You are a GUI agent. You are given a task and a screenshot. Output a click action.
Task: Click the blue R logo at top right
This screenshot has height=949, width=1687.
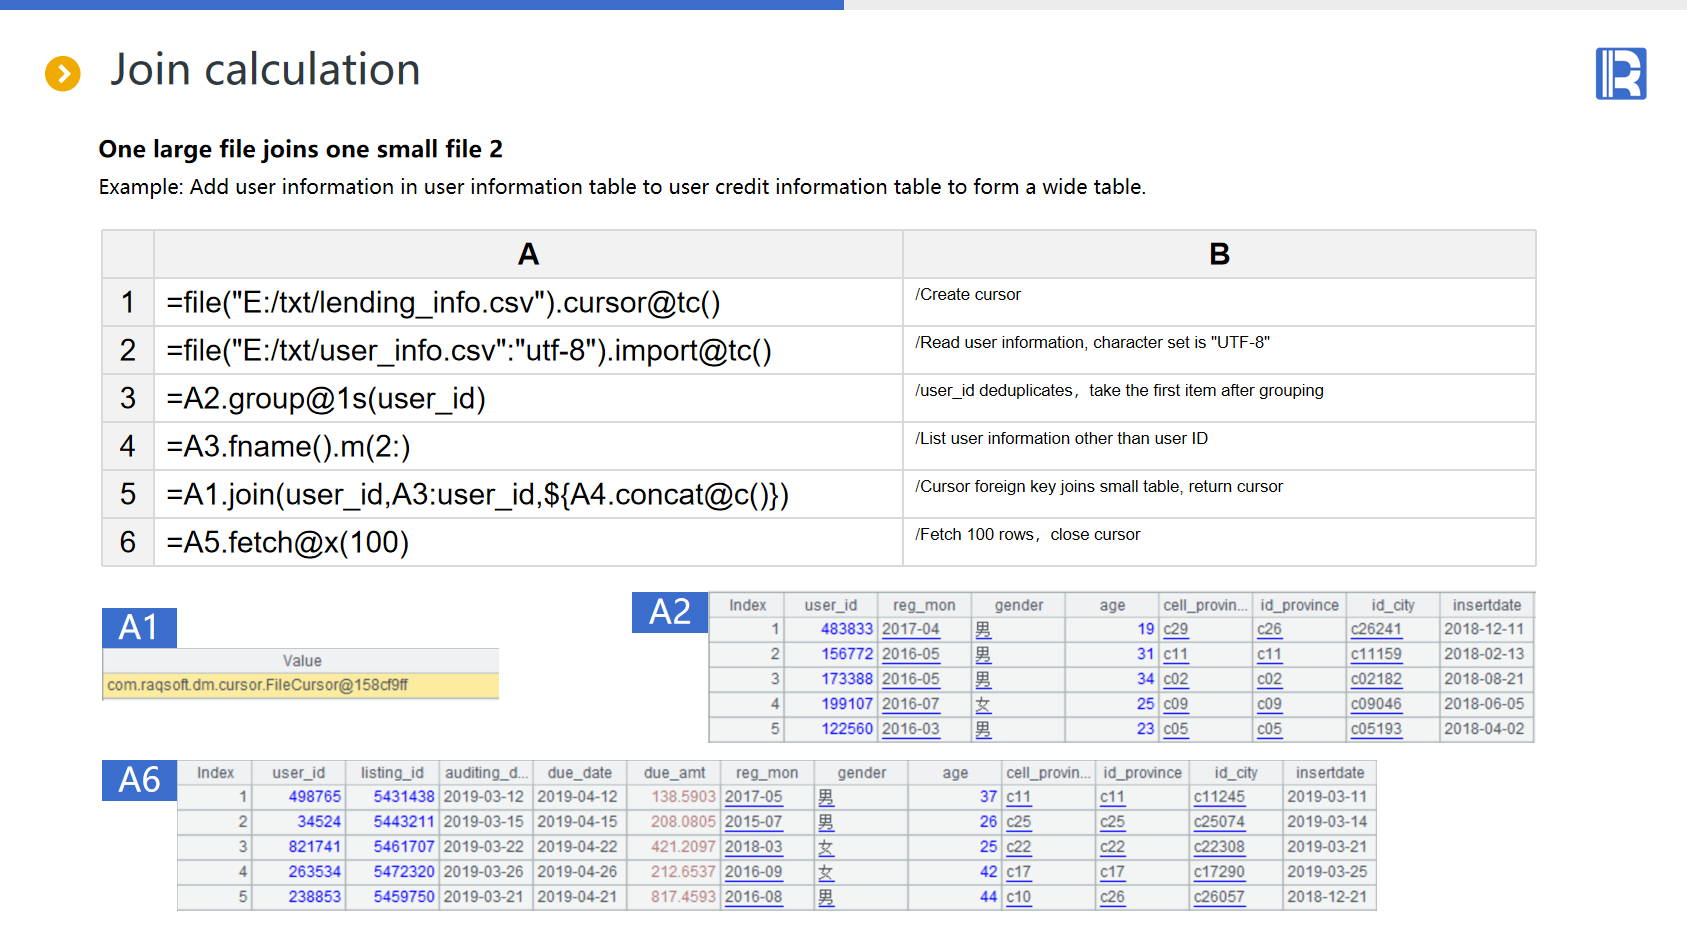pos(1620,74)
